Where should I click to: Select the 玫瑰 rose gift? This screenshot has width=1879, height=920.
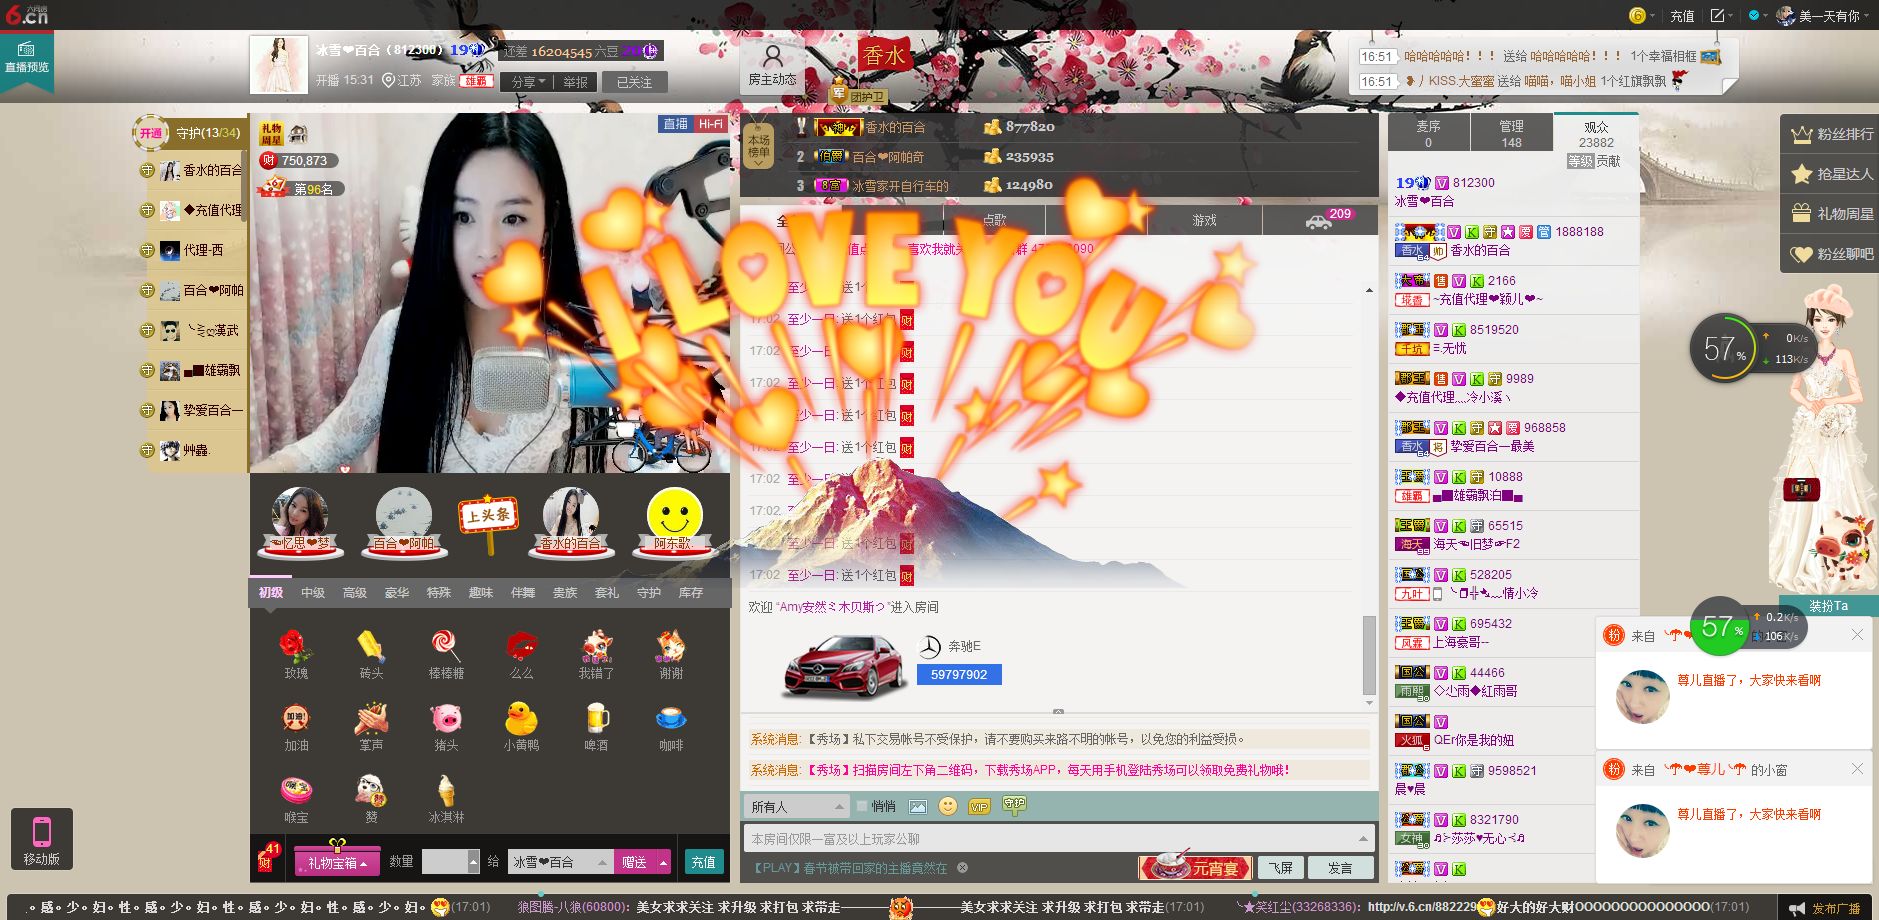click(x=296, y=647)
